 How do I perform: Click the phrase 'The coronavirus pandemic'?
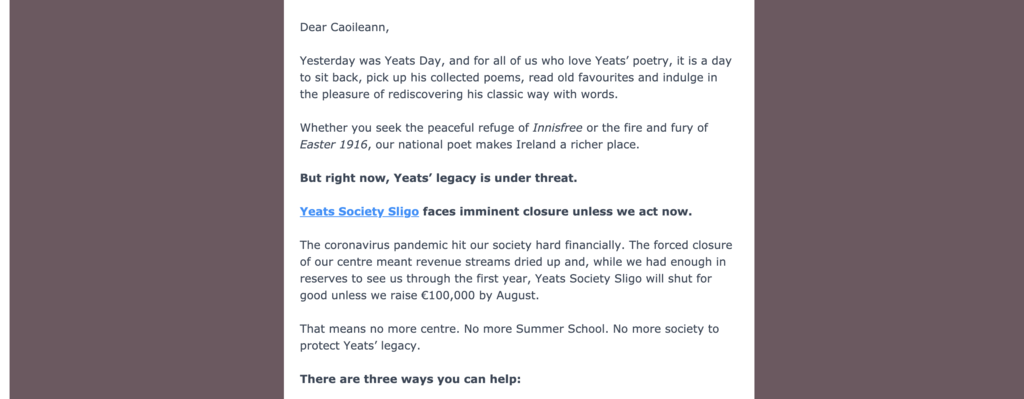[374, 245]
